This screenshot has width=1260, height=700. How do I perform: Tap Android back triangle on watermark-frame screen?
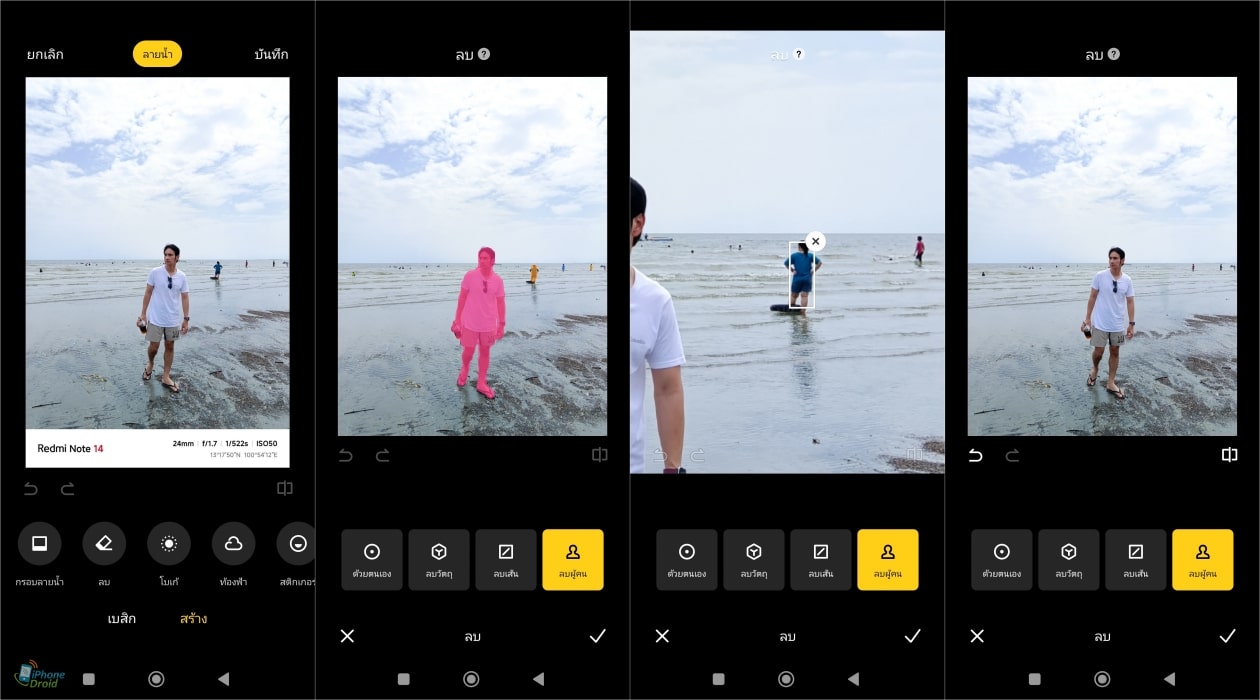pos(223,679)
